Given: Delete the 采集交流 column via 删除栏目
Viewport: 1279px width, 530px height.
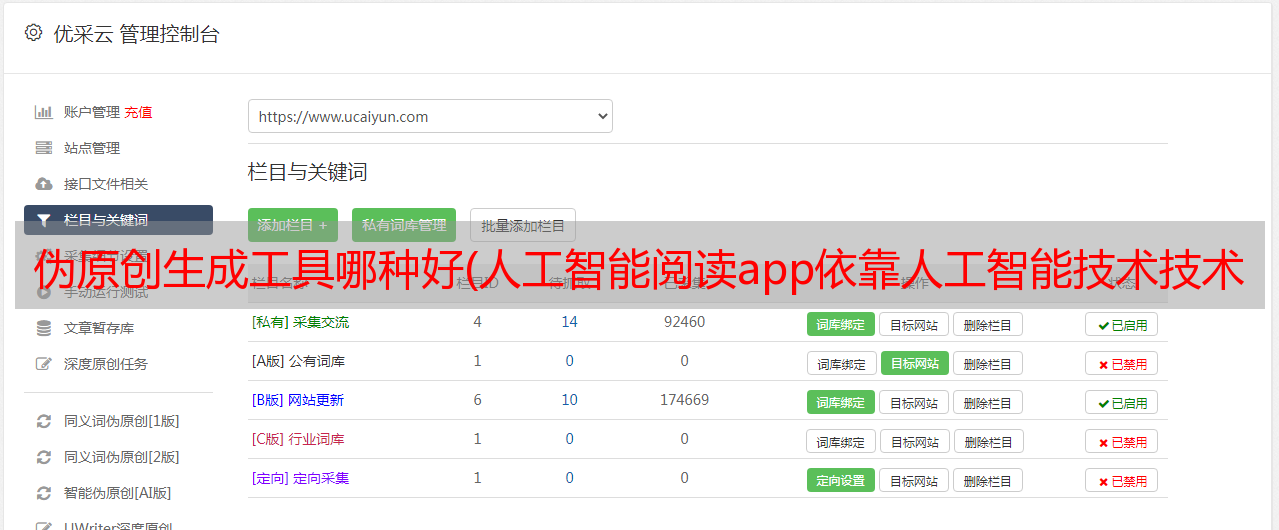Looking at the screenshot, I should 988,324.
